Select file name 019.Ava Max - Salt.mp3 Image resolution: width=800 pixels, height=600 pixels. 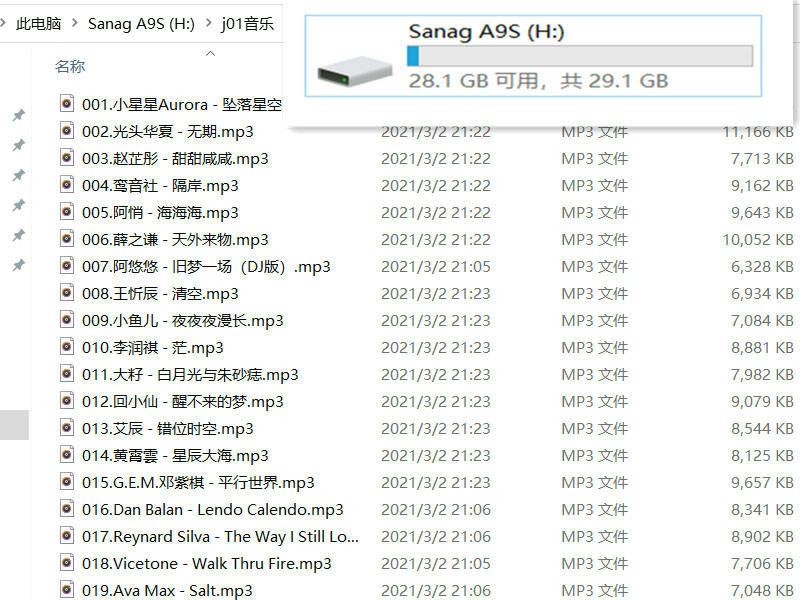coord(167,591)
